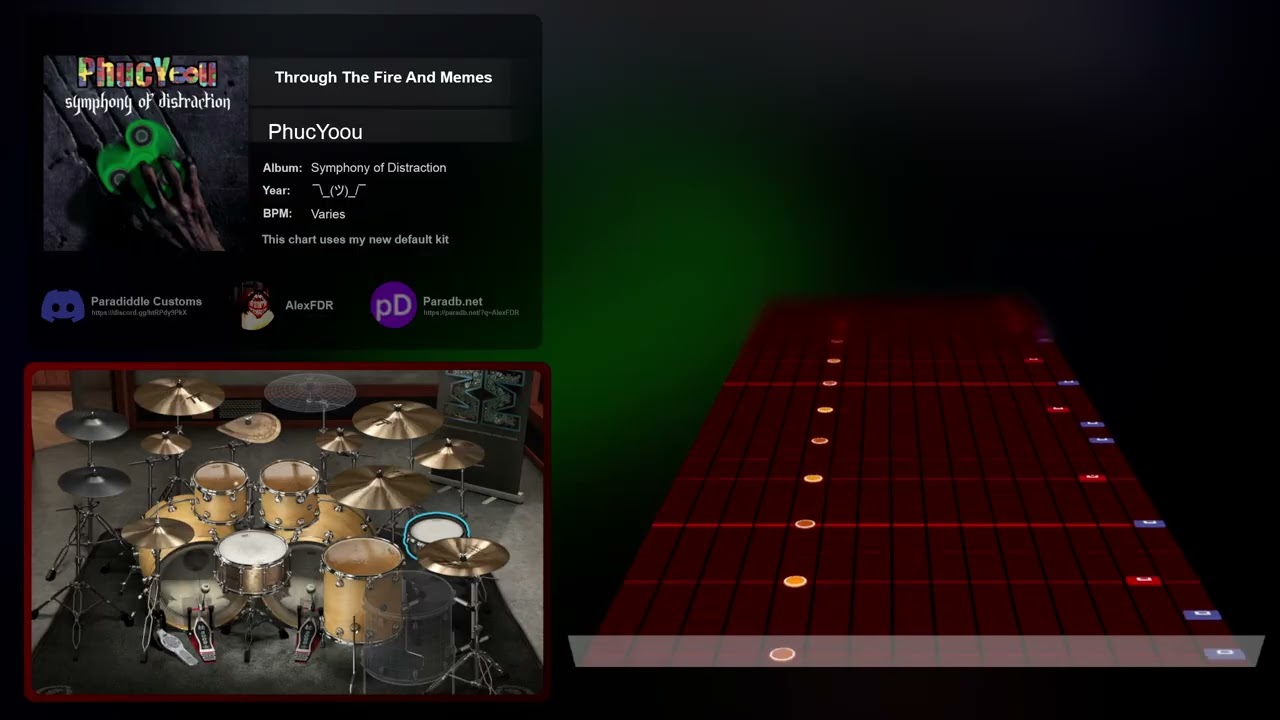Click the blue note at the hit line
This screenshot has width=1280, height=720.
point(1224,653)
